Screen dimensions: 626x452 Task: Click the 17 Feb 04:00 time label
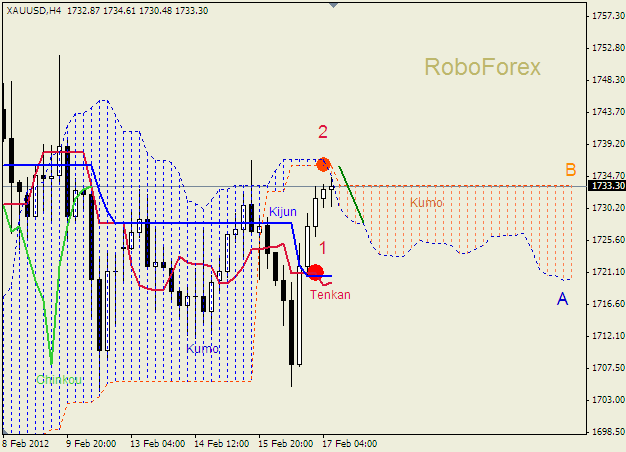click(x=349, y=444)
